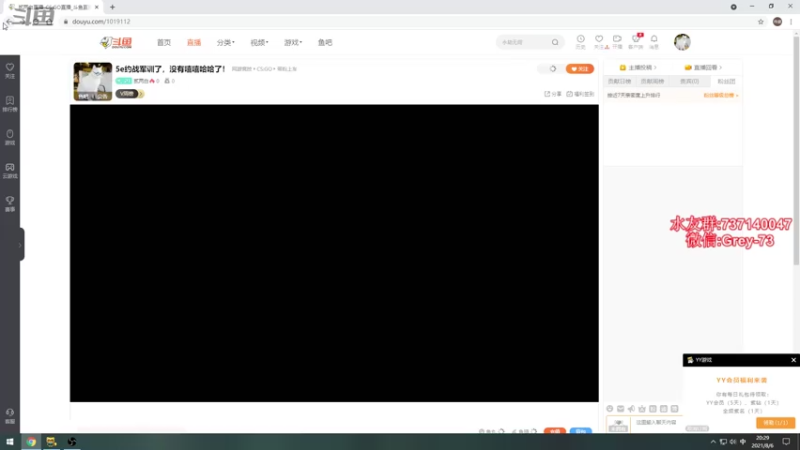The width and height of the screenshot is (800, 450).
Task: Switch to the 贡献日榜 tab
Action: point(619,81)
